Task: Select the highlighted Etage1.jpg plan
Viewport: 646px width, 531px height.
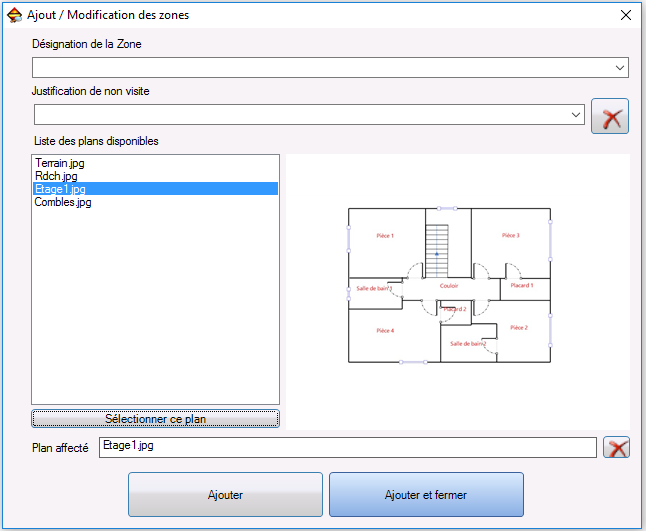Action: click(60, 189)
